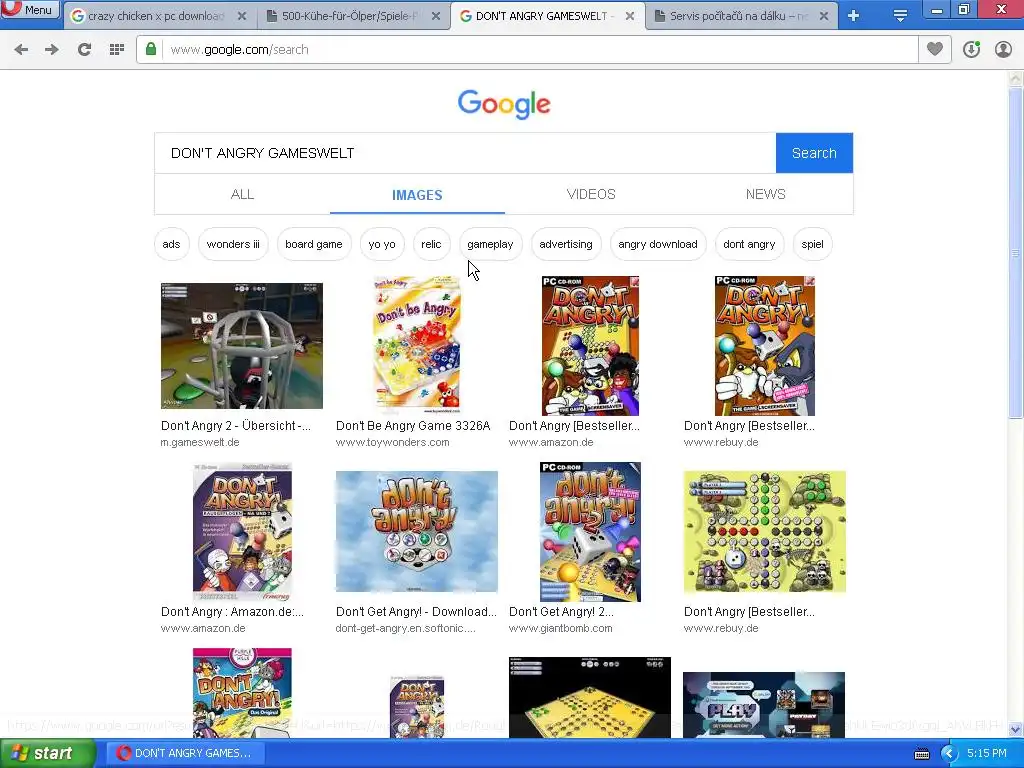Filter images by the 'spiel' chip
This screenshot has width=1024, height=768.
(812, 244)
